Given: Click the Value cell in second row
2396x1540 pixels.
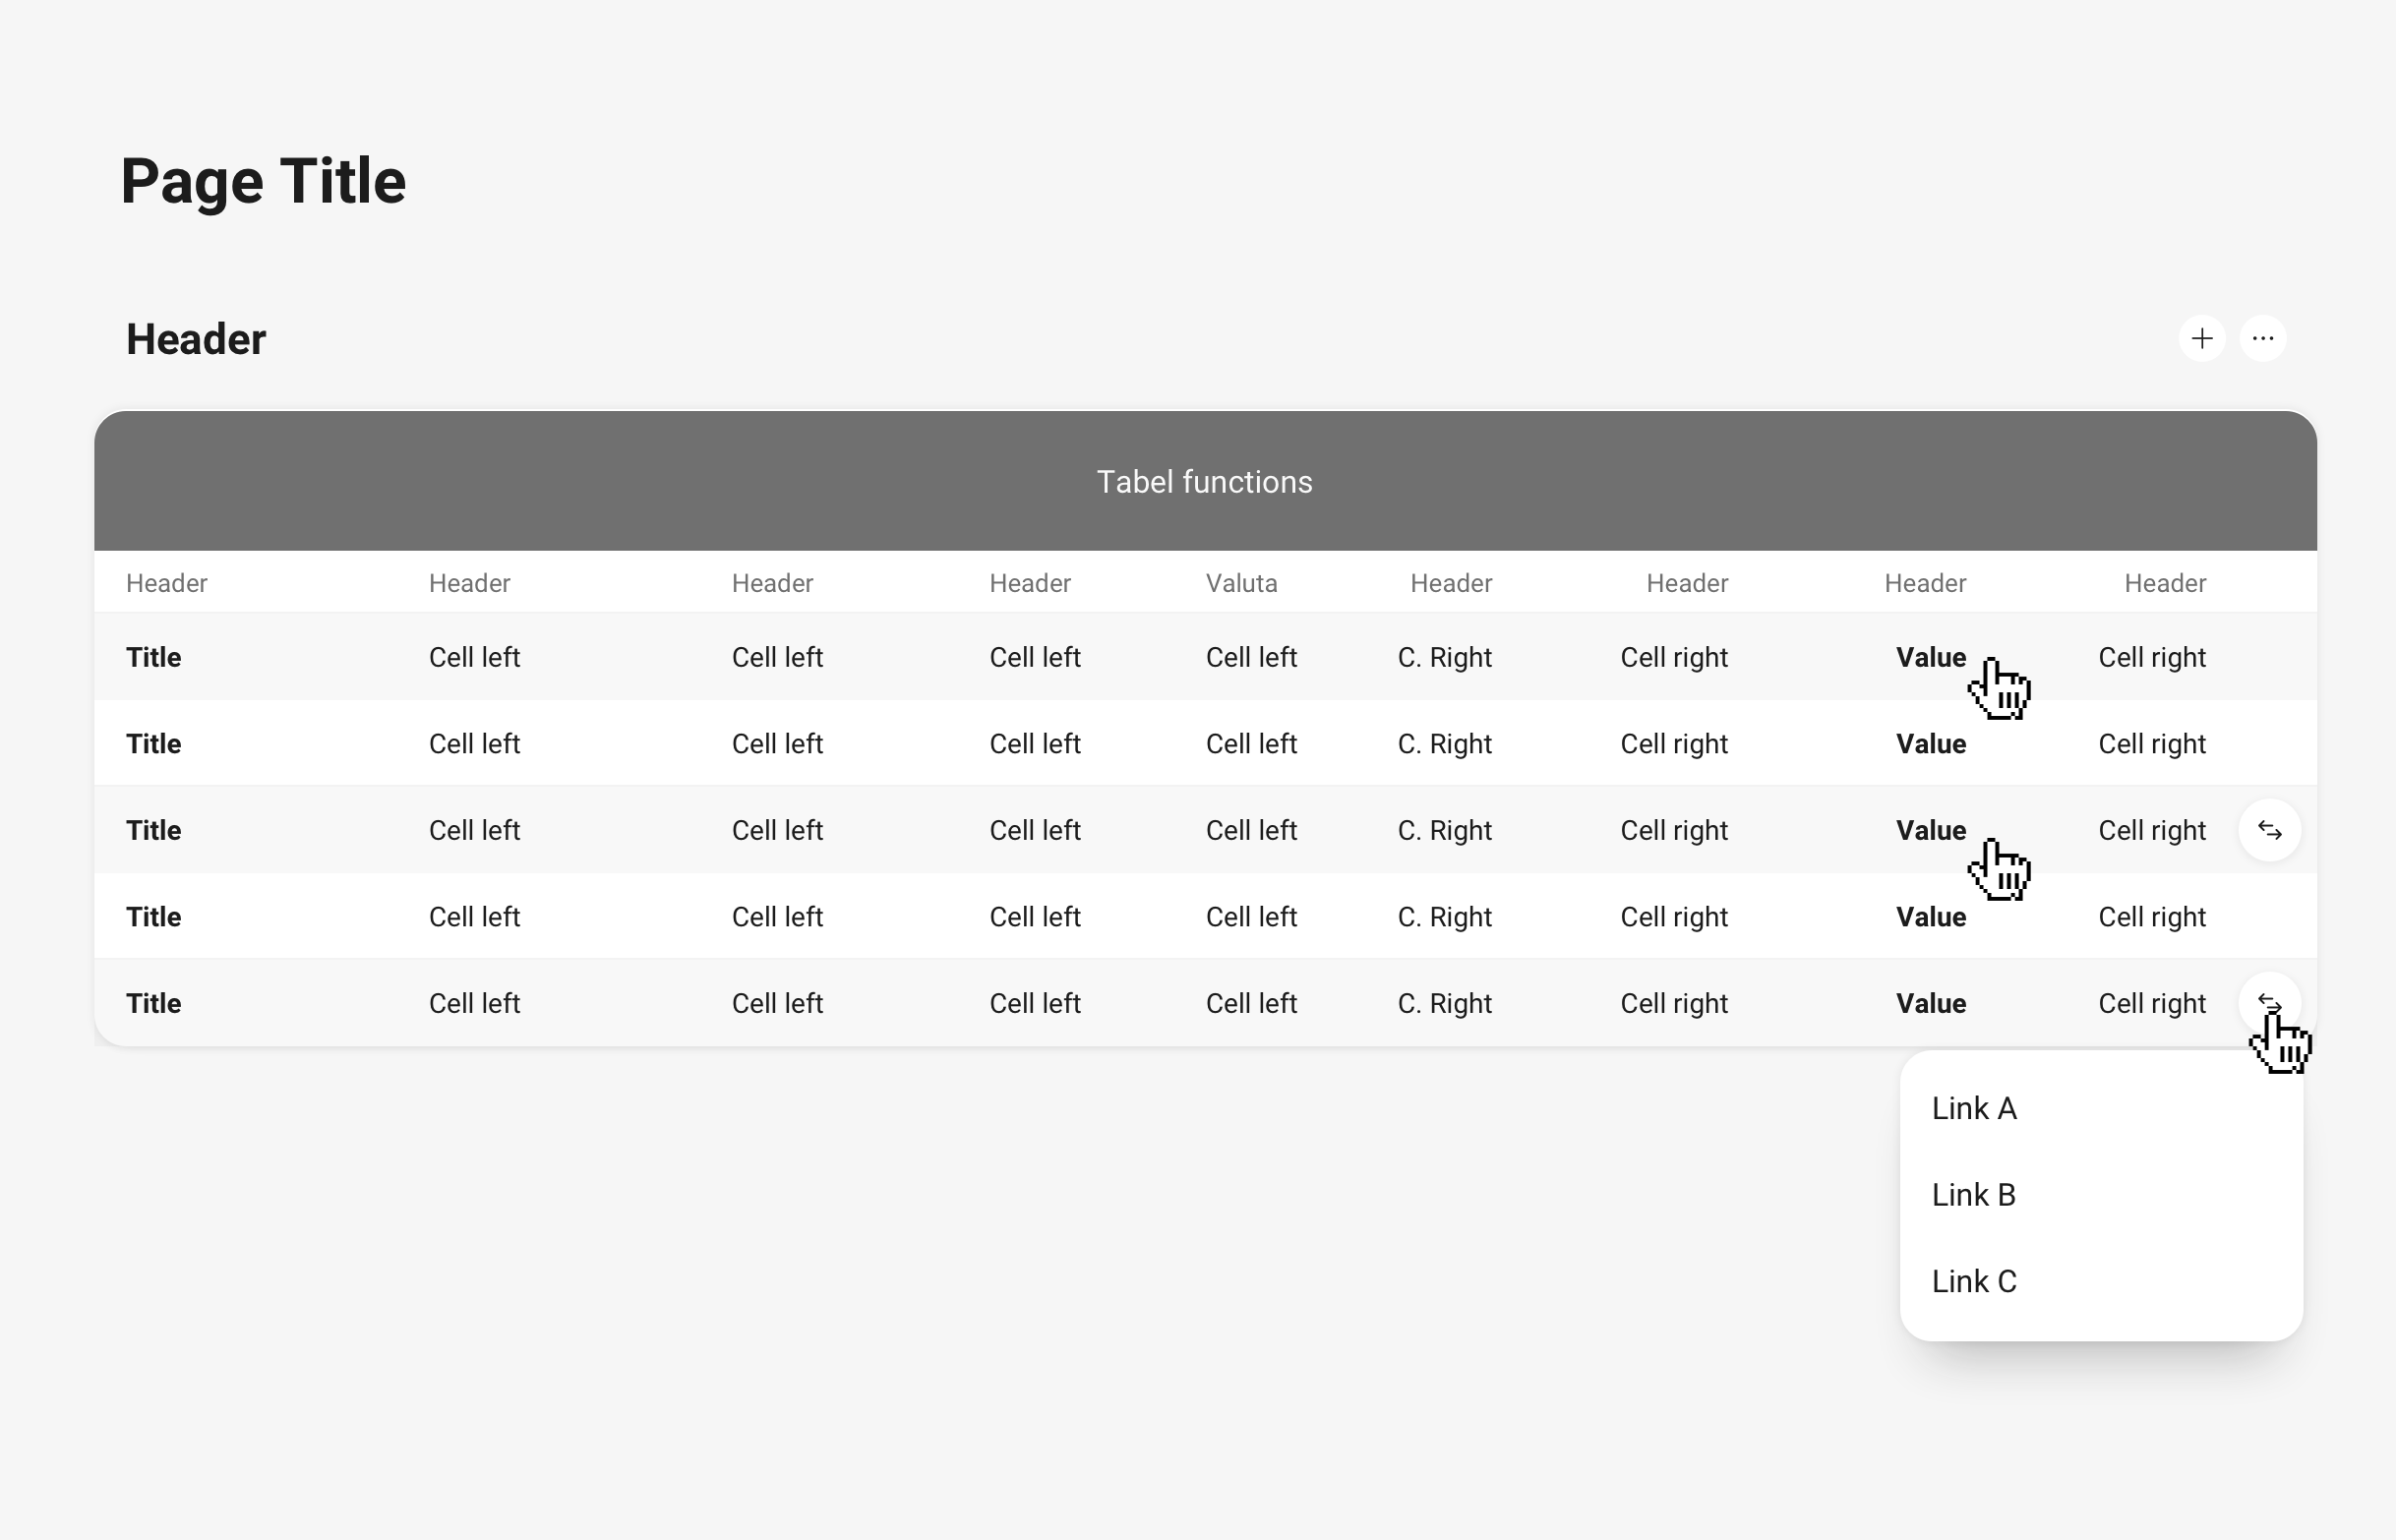Looking at the screenshot, I should pyautogui.click(x=1929, y=743).
